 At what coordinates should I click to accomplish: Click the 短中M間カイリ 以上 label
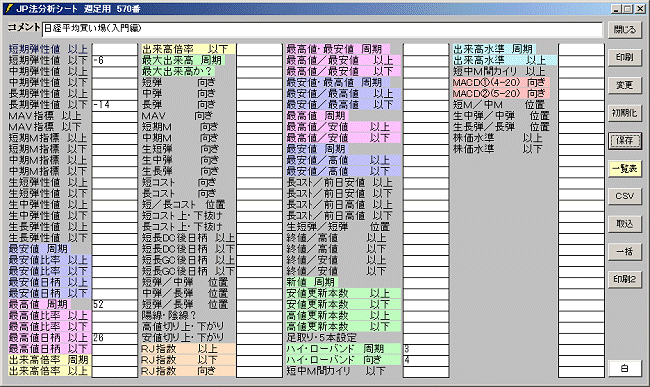(x=499, y=72)
